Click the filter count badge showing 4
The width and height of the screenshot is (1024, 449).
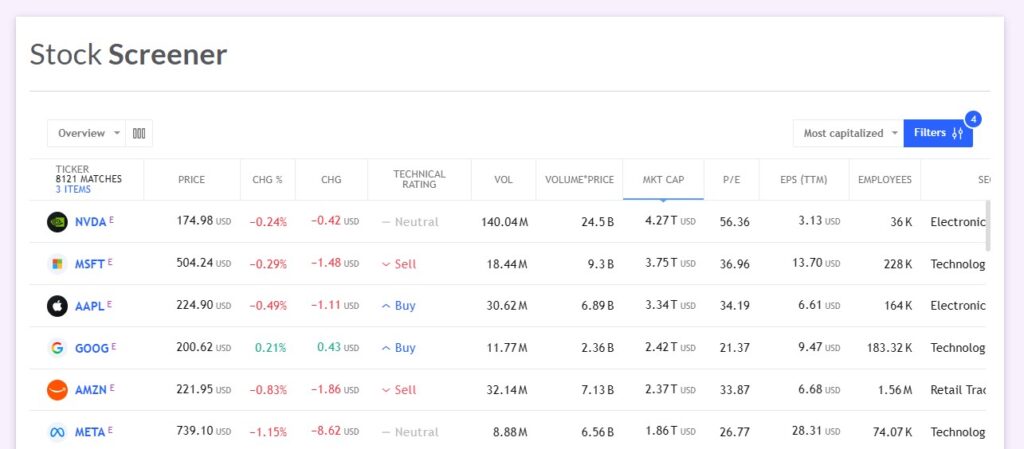[973, 119]
